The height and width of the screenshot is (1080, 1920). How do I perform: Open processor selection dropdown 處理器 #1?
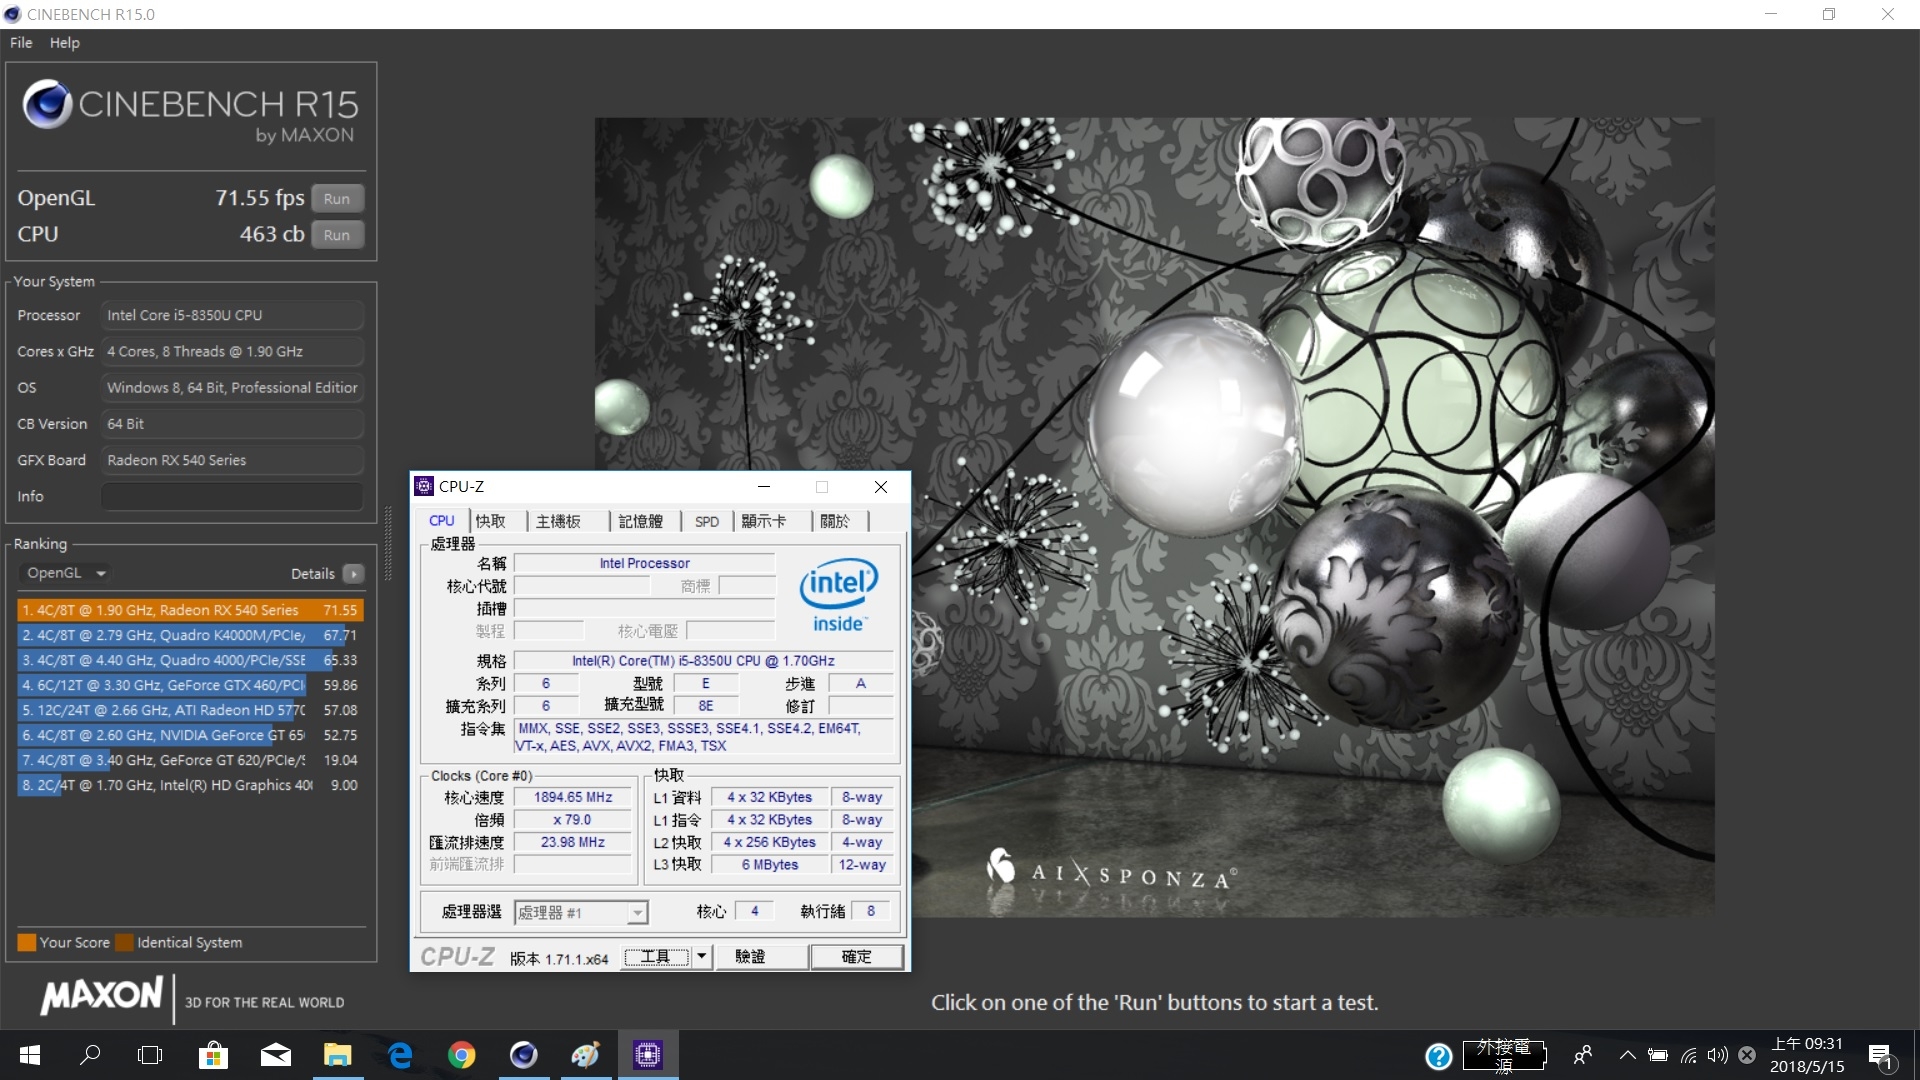click(x=581, y=912)
